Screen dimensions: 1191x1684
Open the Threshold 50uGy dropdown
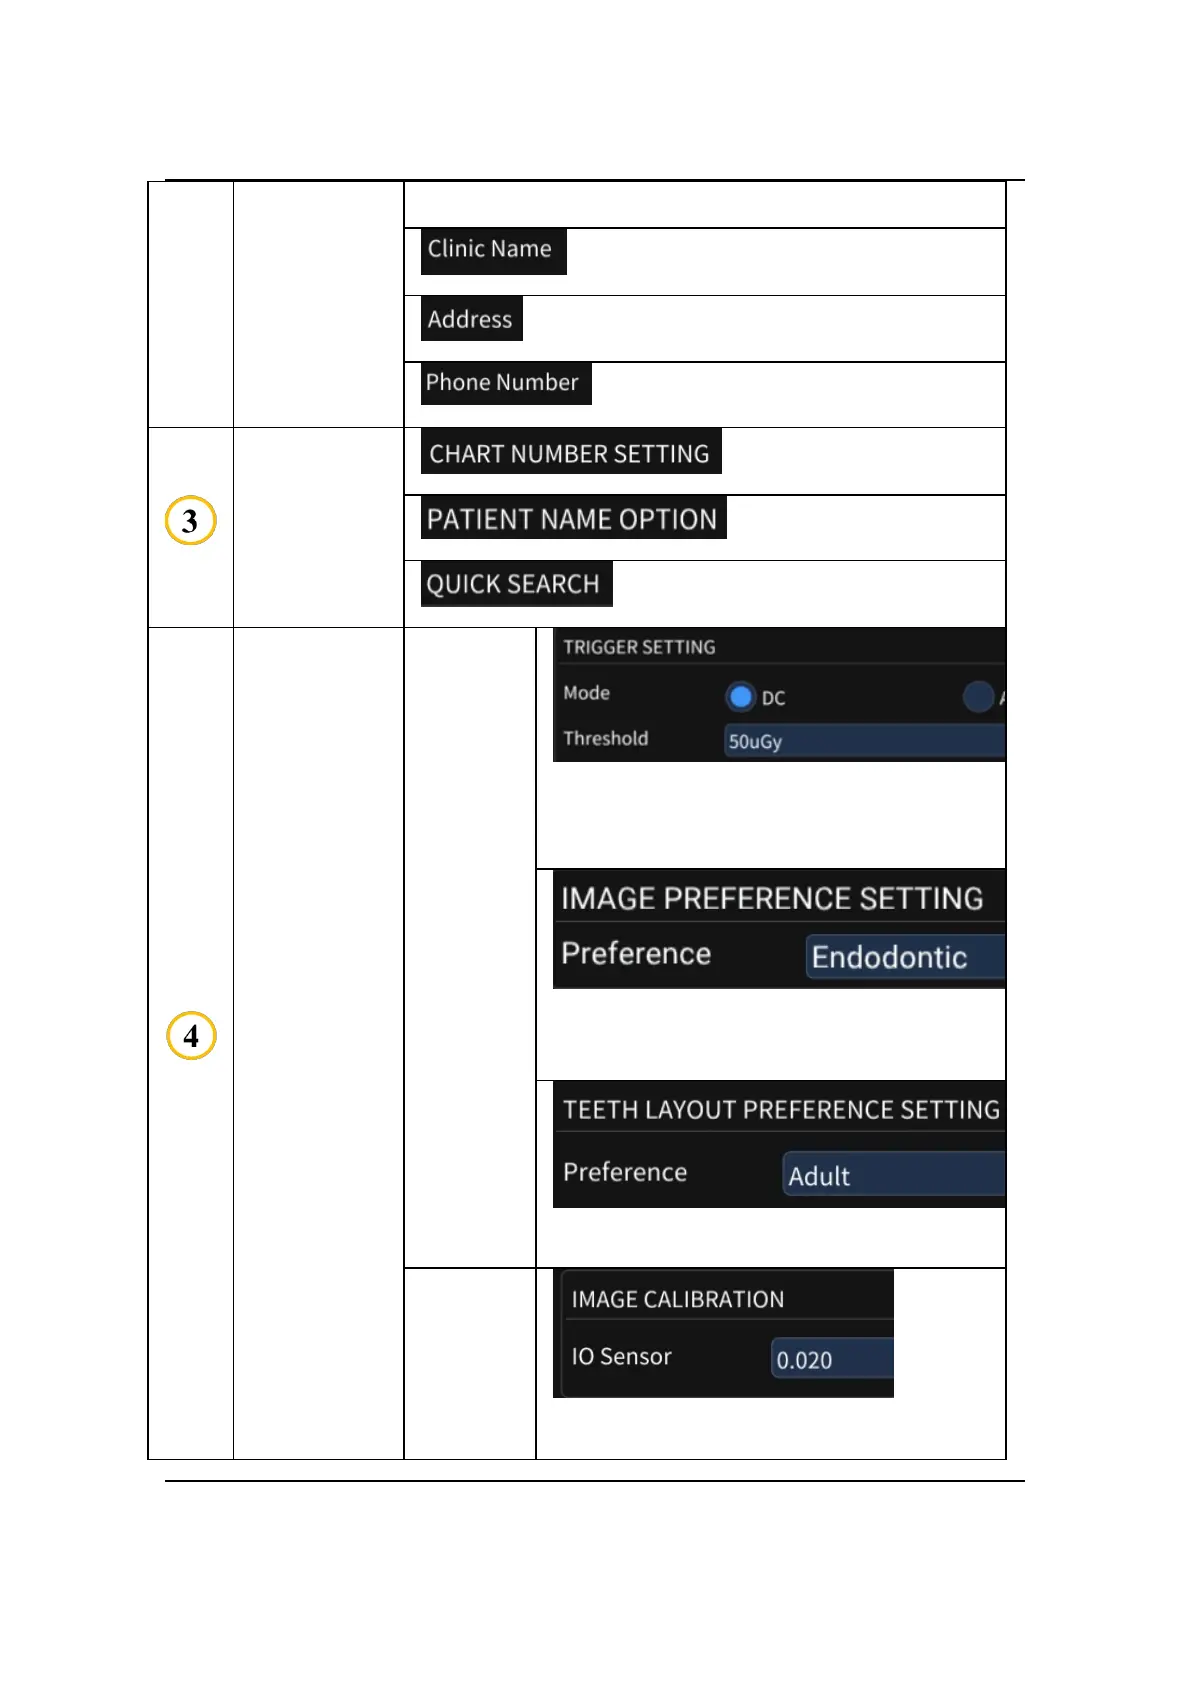pos(863,741)
